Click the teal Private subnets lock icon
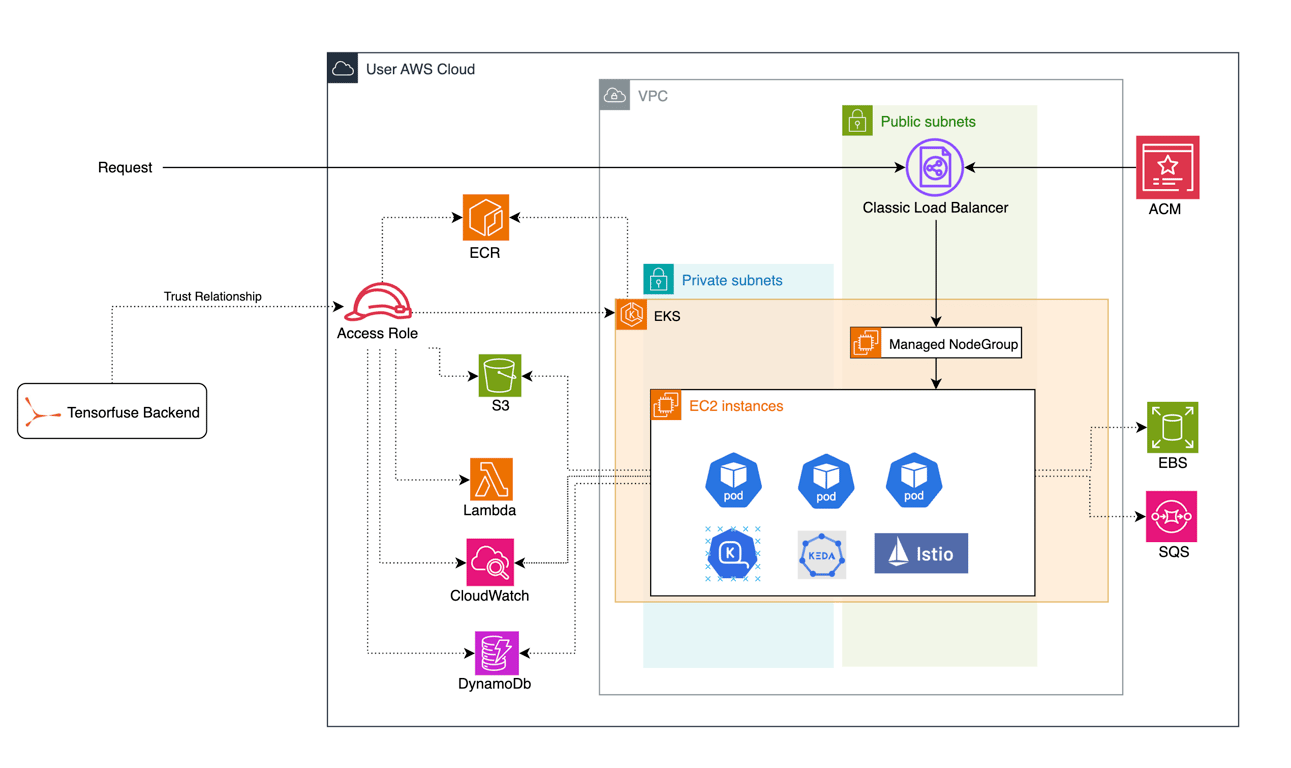The width and height of the screenshot is (1291, 768). (659, 280)
